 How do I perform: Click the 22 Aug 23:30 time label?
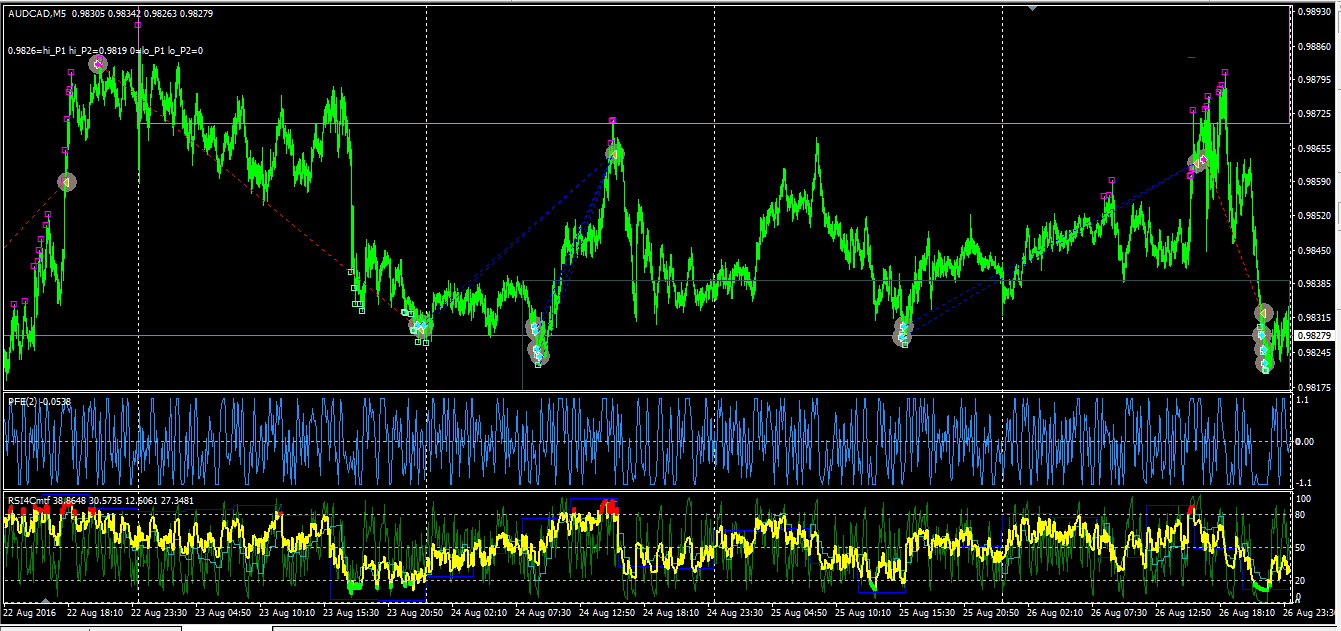(161, 612)
